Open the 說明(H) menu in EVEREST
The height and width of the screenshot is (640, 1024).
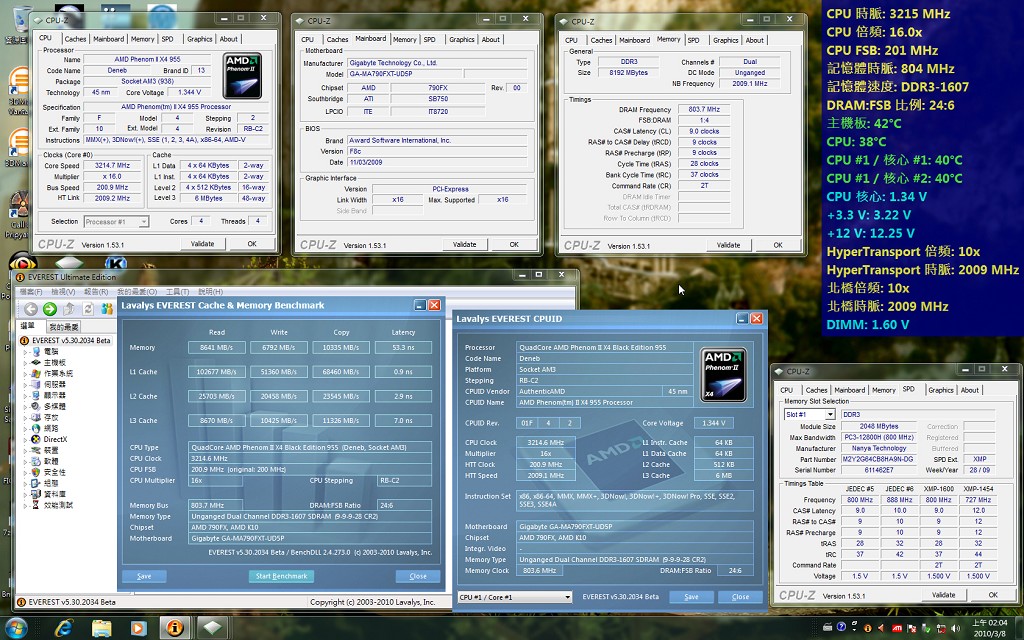click(x=210, y=291)
